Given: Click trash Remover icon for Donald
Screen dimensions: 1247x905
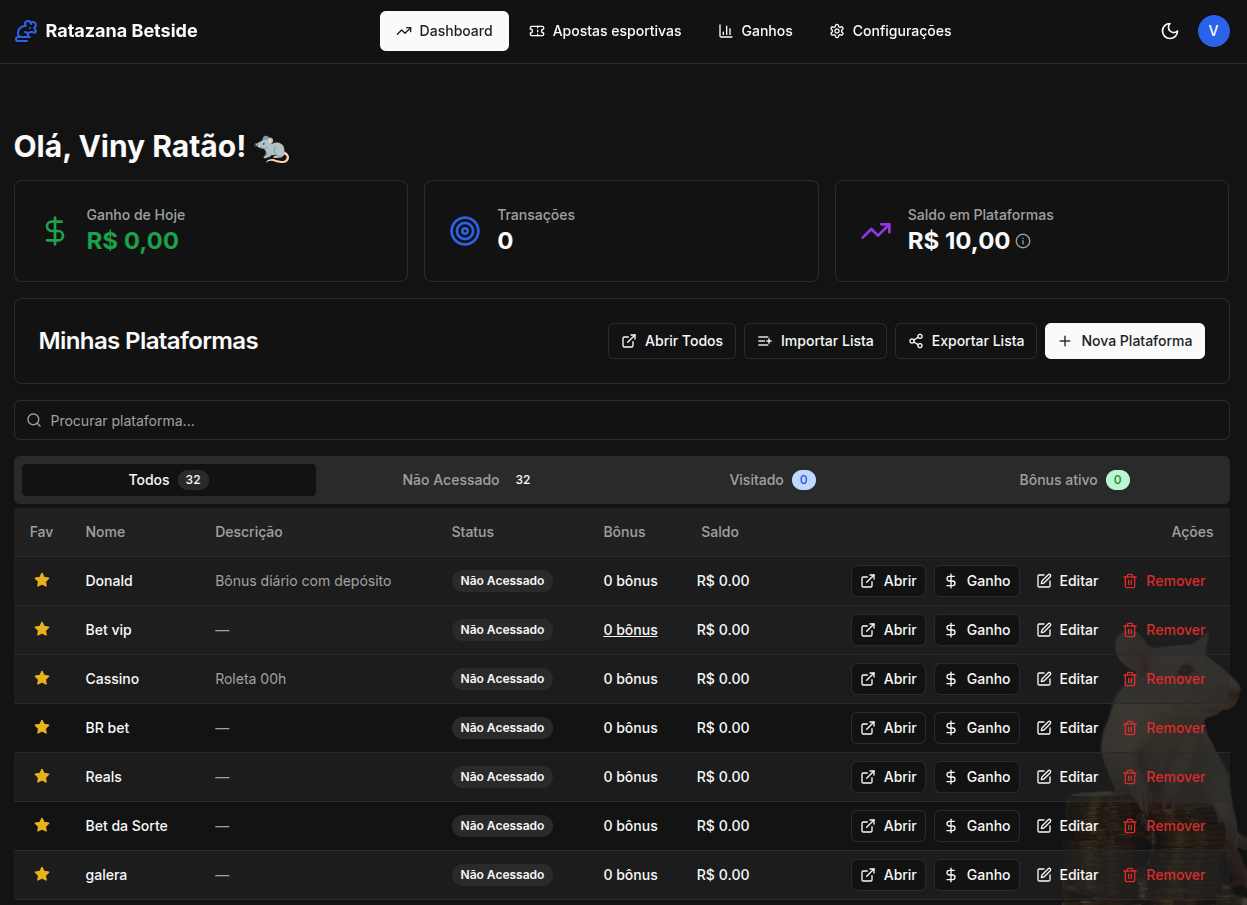Looking at the screenshot, I should click(x=1130, y=581).
